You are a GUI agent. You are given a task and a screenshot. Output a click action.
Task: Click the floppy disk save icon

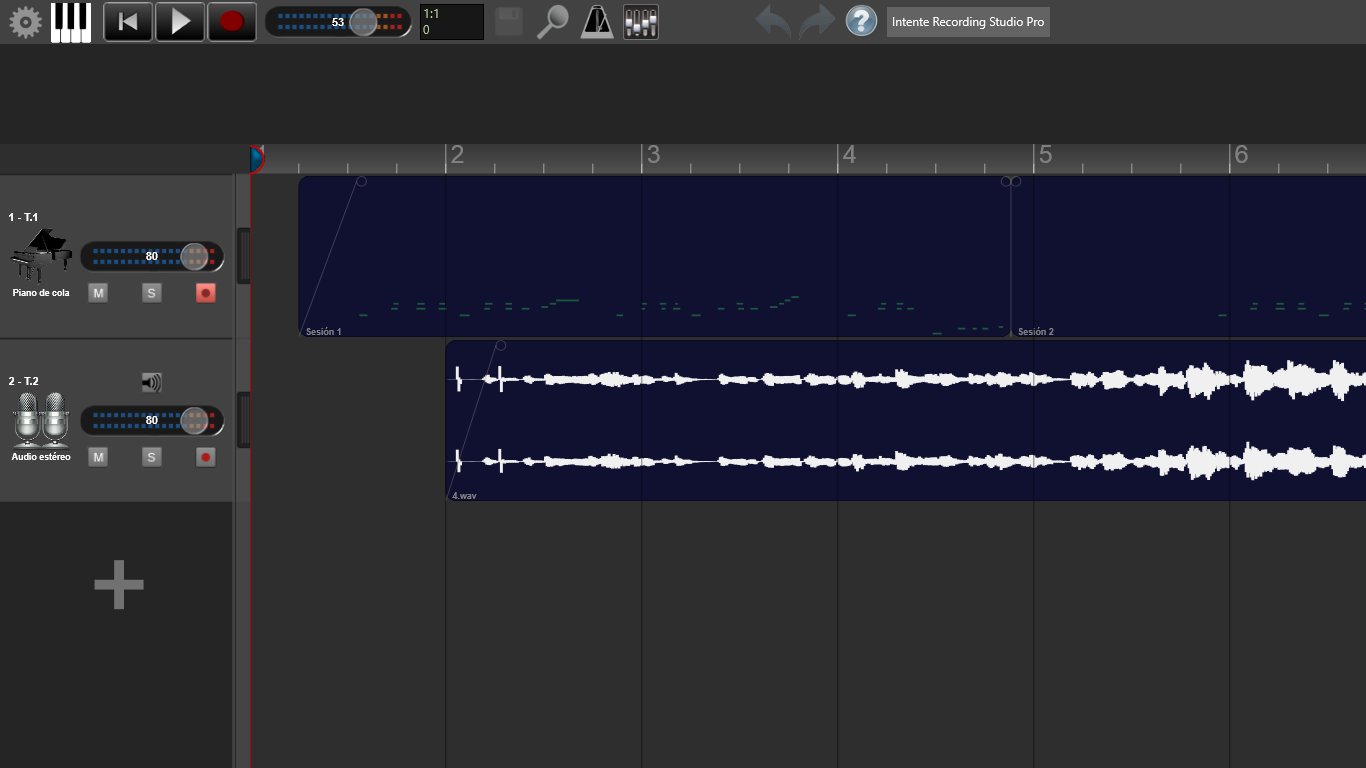coord(509,22)
